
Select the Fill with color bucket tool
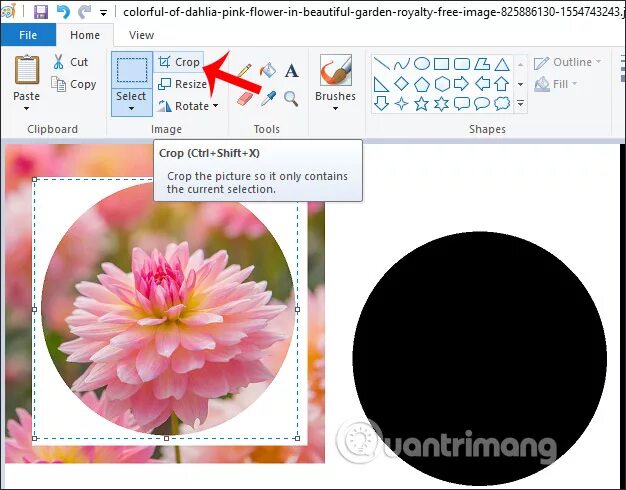tap(268, 70)
